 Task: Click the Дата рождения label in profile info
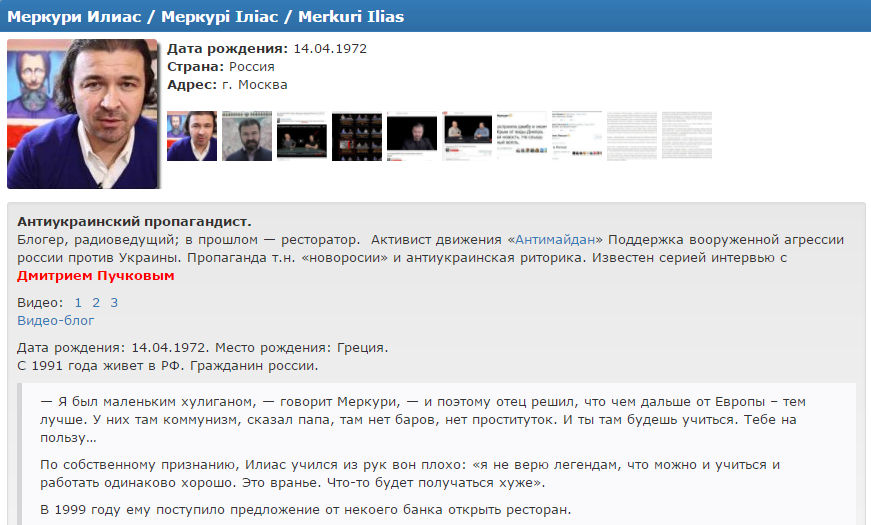pos(227,48)
